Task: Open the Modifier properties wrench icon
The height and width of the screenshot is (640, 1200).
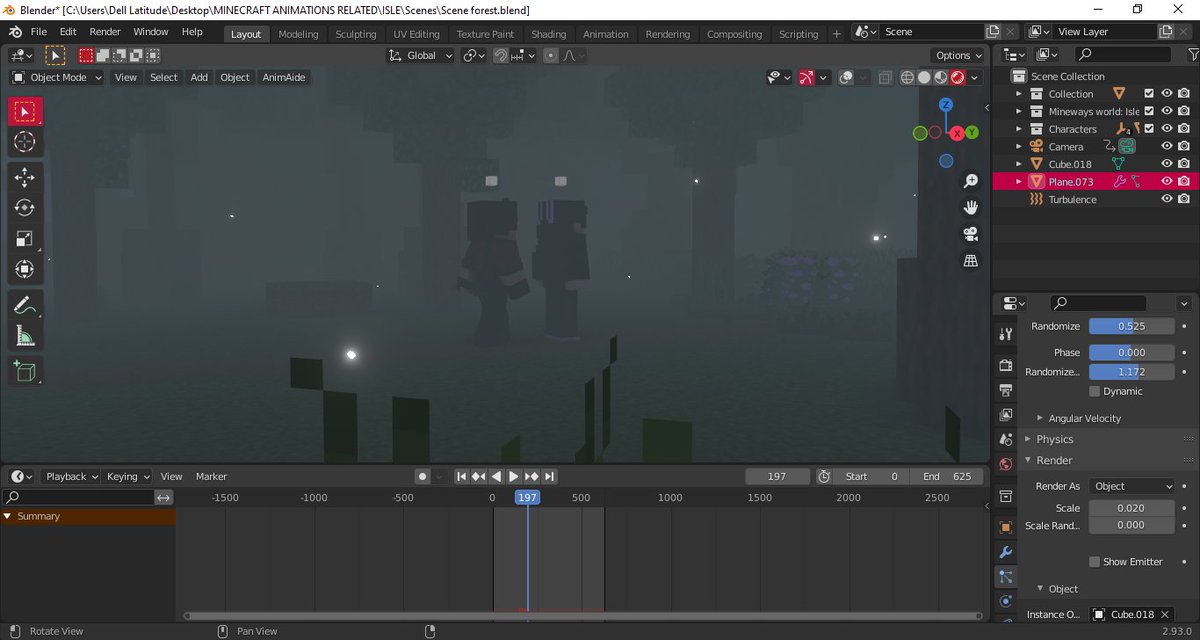Action: pyautogui.click(x=1006, y=552)
